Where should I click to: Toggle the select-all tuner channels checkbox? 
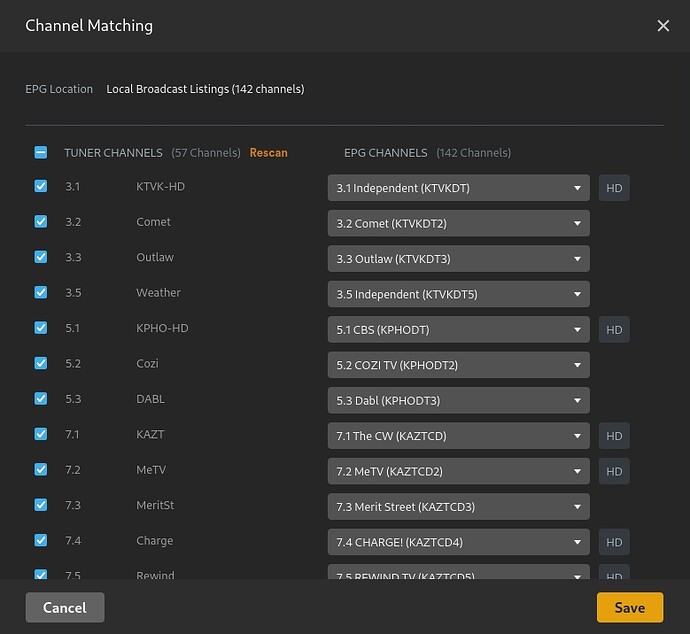(41, 153)
